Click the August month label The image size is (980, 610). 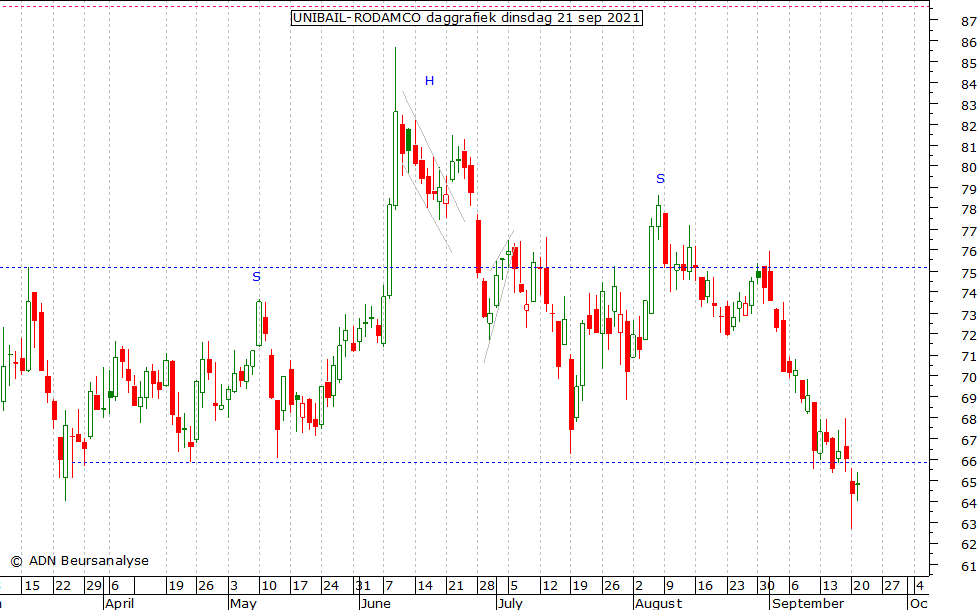(x=659, y=603)
